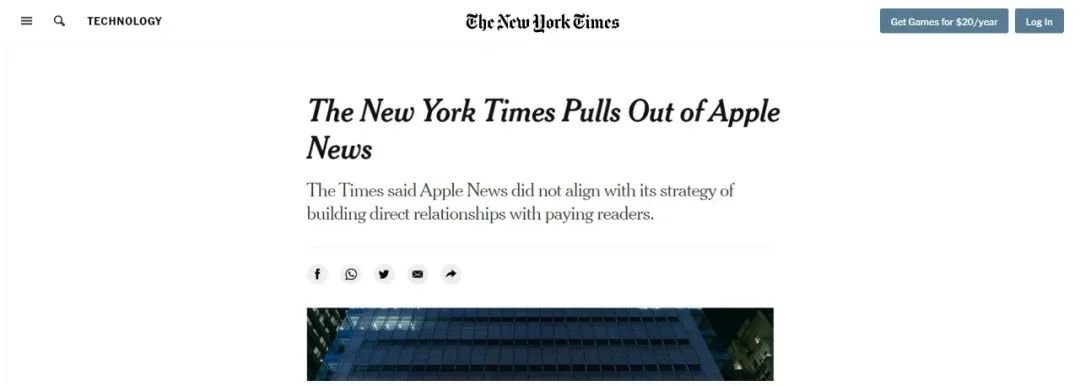This screenshot has height=386, width=1080.
Task: Click the word 'News' on headline's second line
Action: pyautogui.click(x=340, y=148)
